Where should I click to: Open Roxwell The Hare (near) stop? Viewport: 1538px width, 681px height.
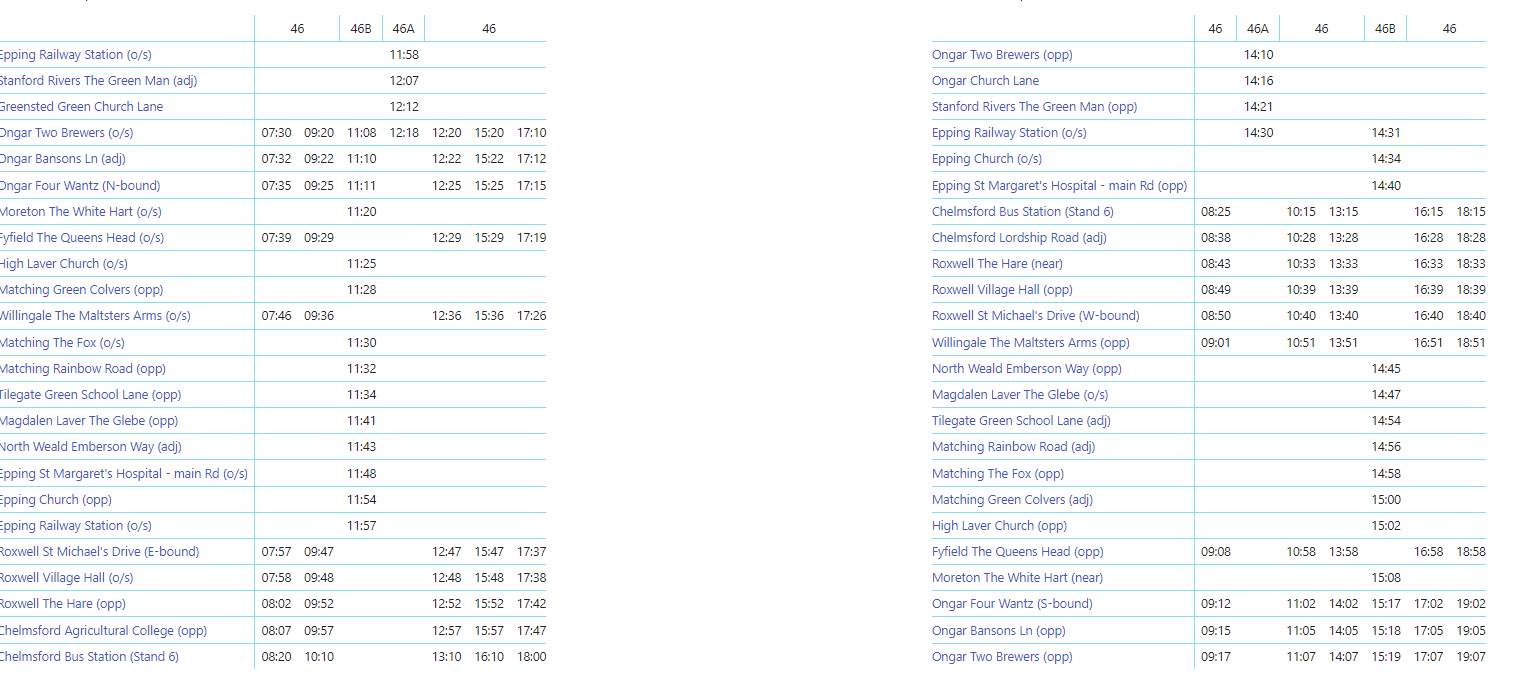[997, 264]
